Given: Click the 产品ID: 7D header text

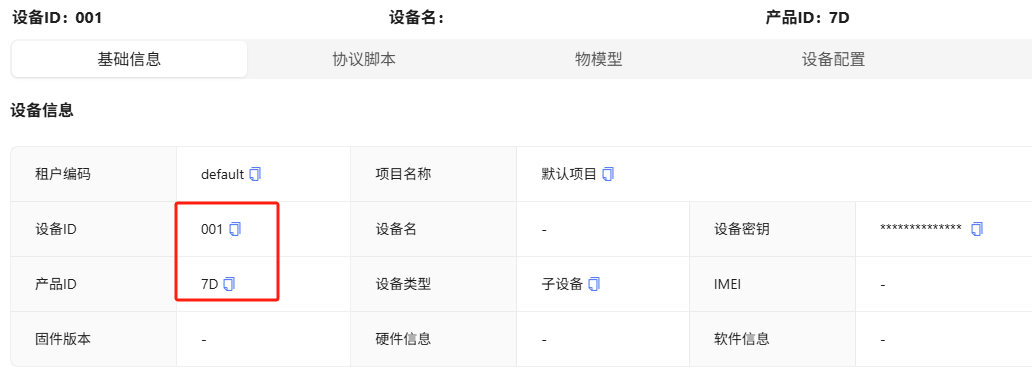Looking at the screenshot, I should (x=808, y=18).
